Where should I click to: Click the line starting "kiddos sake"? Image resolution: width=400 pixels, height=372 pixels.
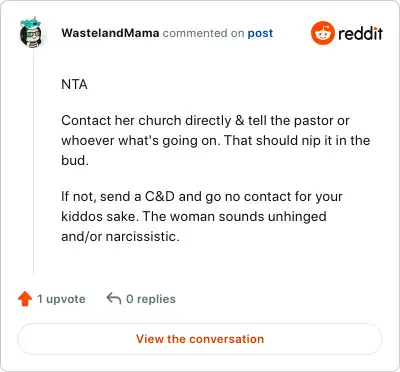[194, 216]
